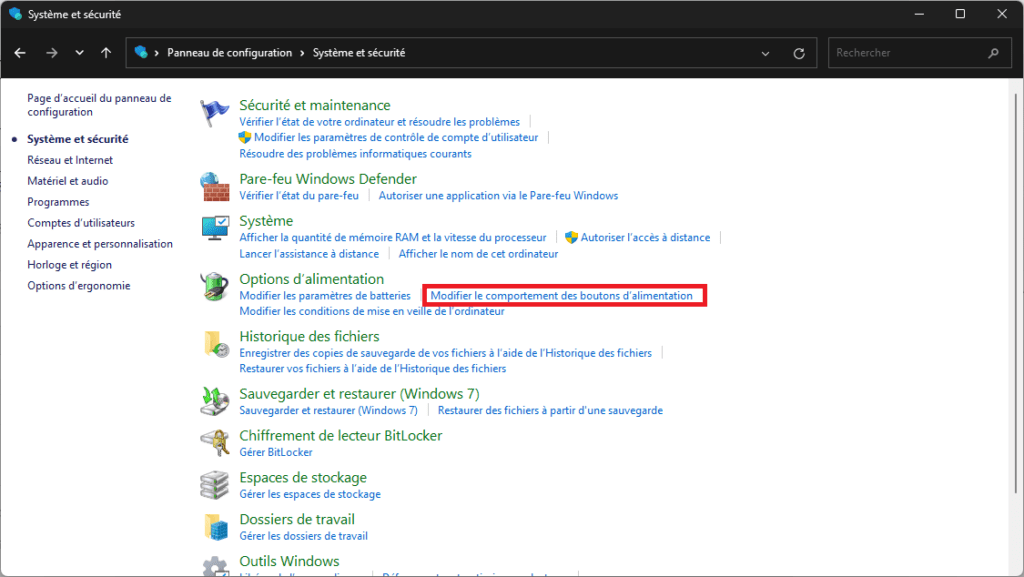Open Modifier le comportement des boutons d'alimentation
1024x577 pixels.
click(x=561, y=296)
